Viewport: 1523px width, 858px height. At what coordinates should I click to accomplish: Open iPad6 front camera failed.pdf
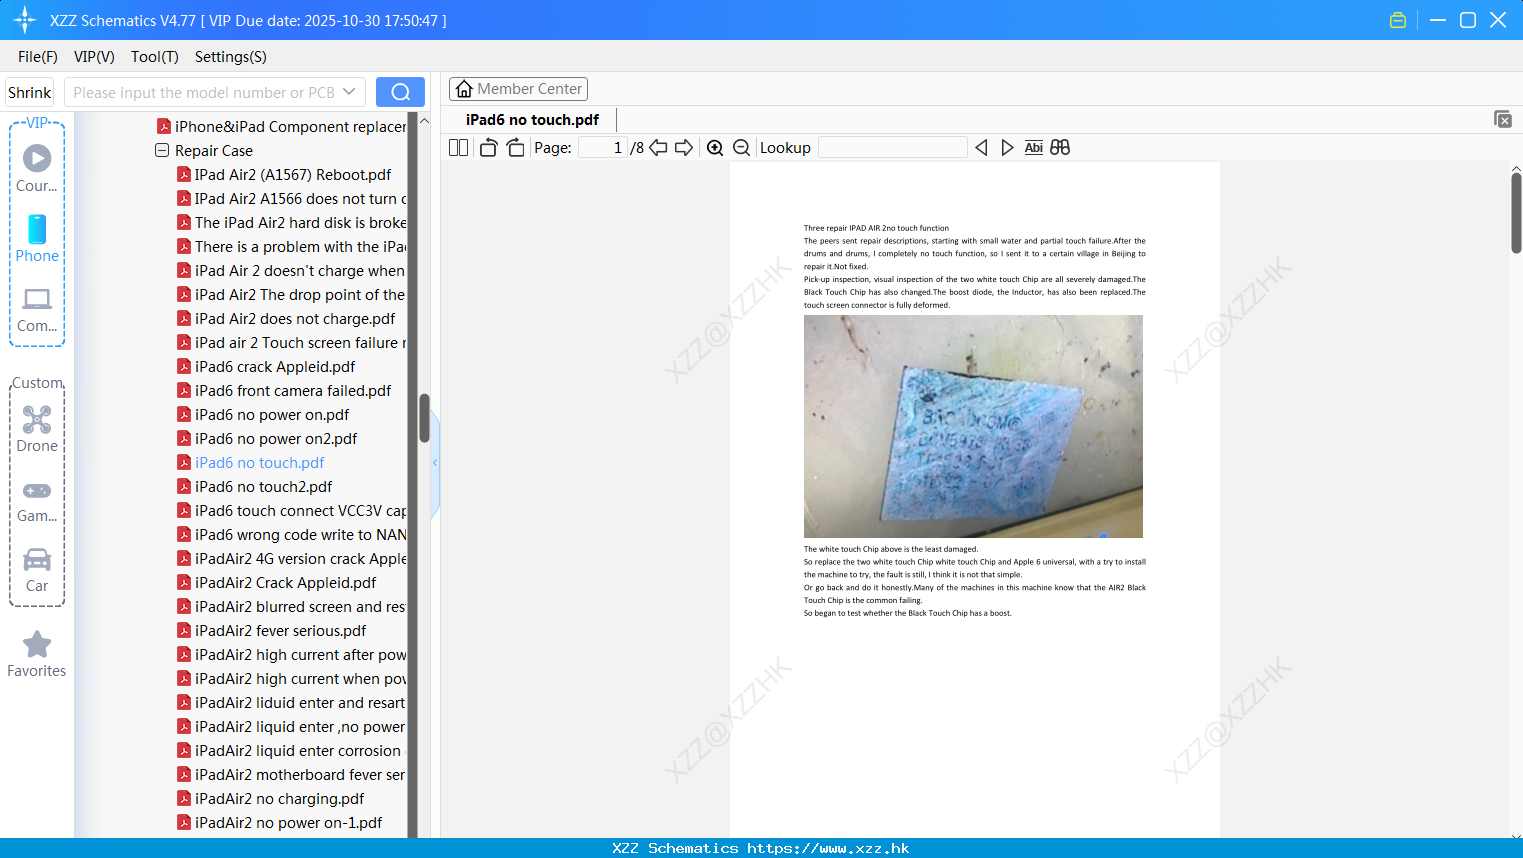(x=293, y=391)
